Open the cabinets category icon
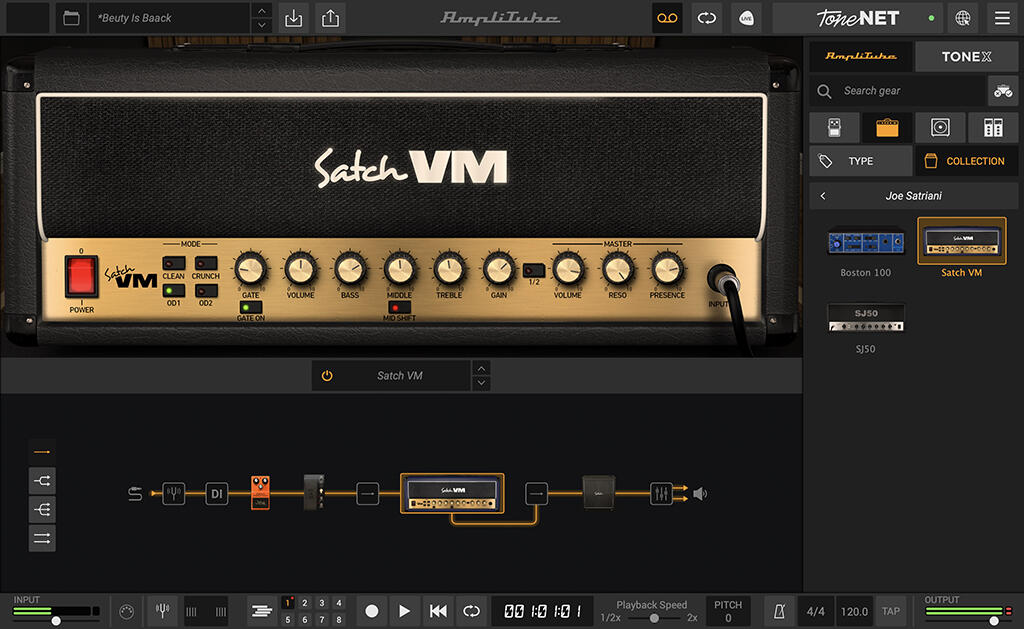The width and height of the screenshot is (1024, 629). [x=940, y=127]
